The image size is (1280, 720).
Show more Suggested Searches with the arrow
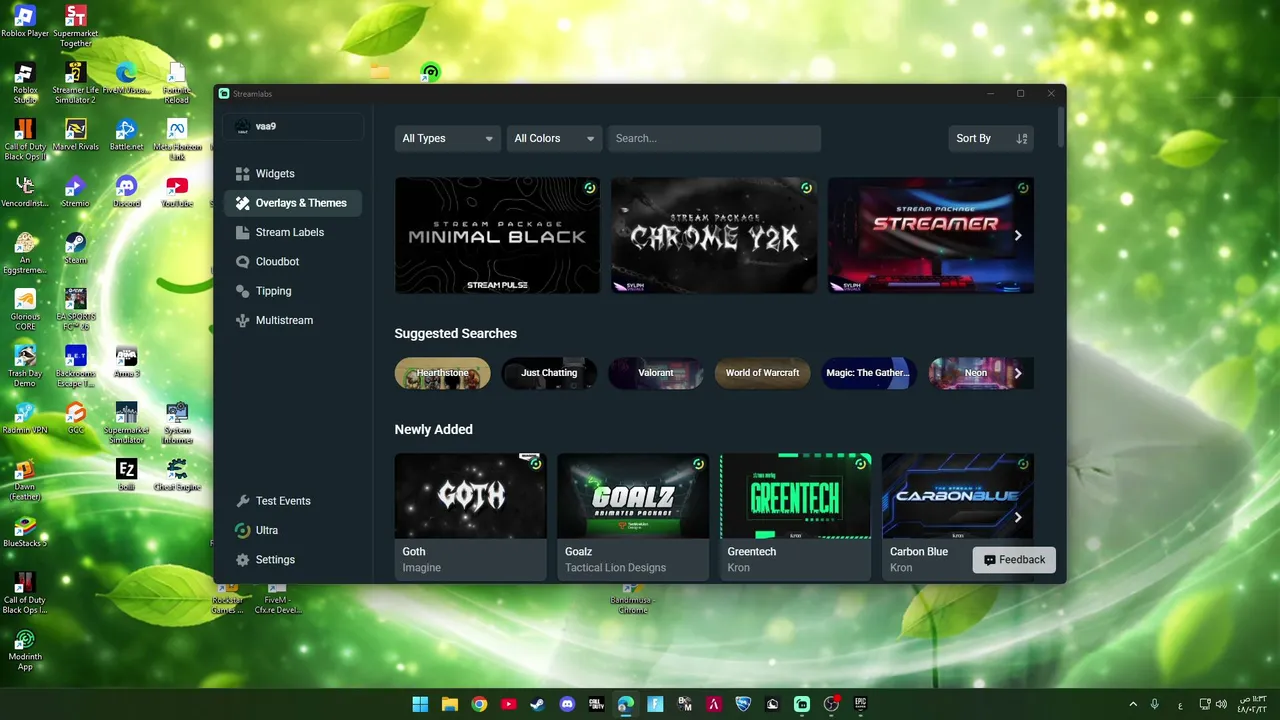pos(1018,373)
